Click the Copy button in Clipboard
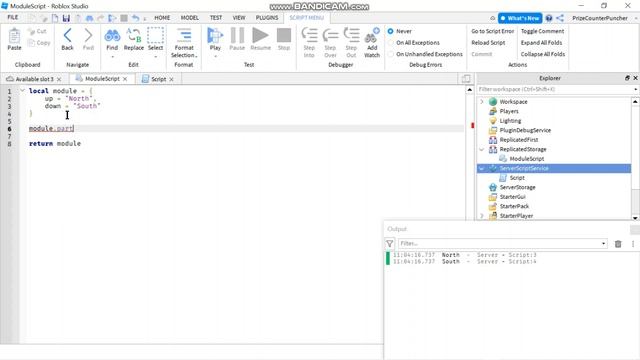This screenshot has width=640, height=360. click(38, 42)
